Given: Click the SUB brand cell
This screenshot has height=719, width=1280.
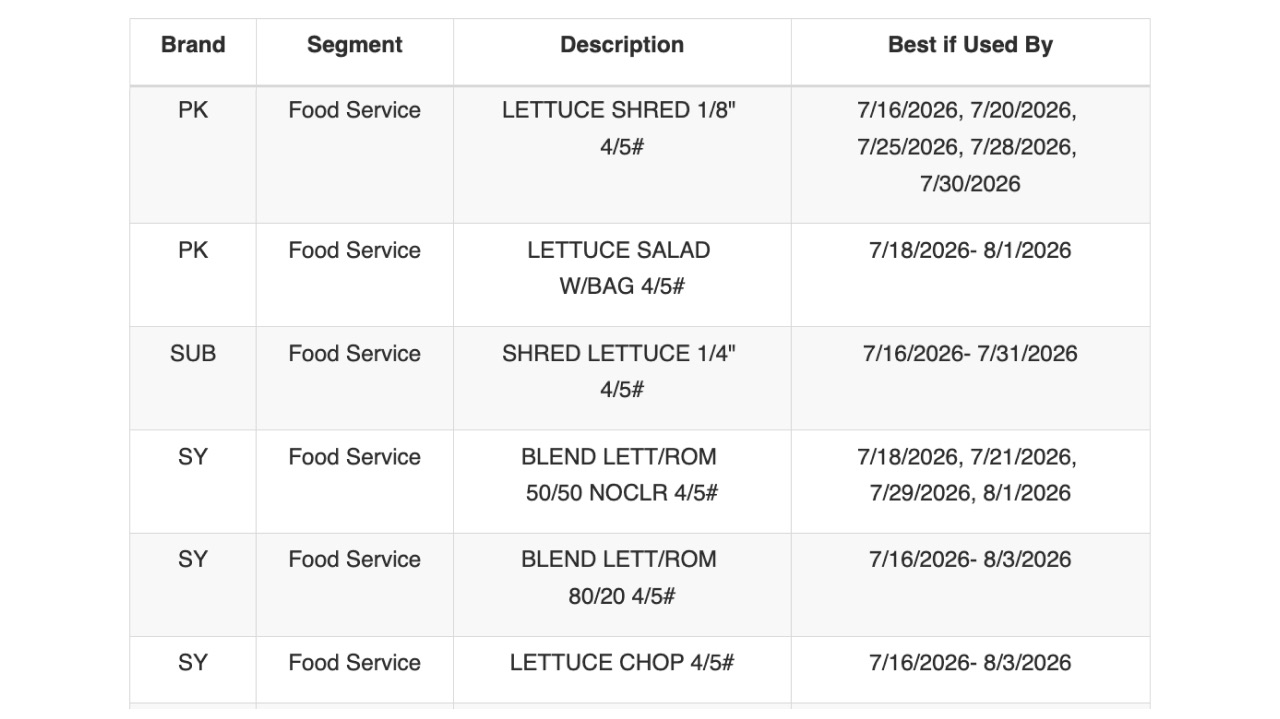Looking at the screenshot, I should [x=193, y=378].
